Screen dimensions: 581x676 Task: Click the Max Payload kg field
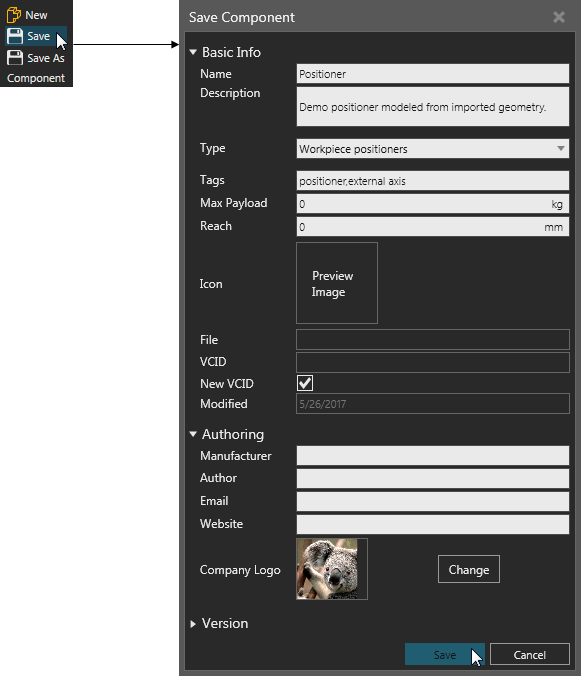click(433, 203)
